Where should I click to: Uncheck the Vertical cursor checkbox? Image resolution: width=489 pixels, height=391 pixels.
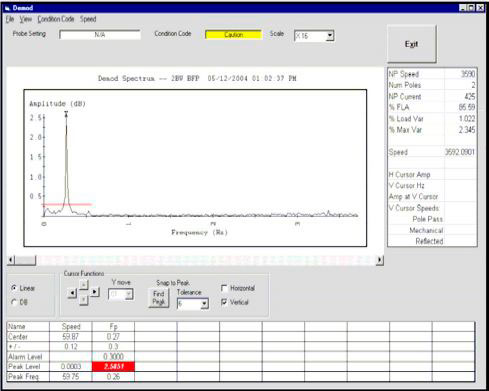[x=224, y=302]
